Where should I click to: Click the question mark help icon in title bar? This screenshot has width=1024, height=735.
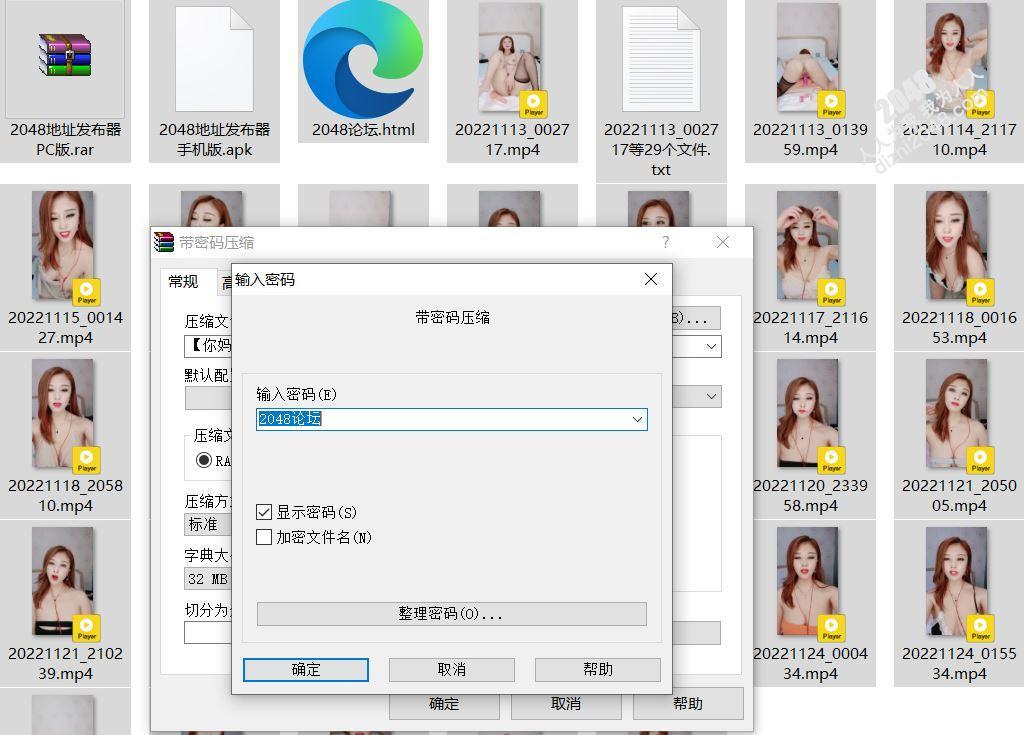click(x=666, y=242)
